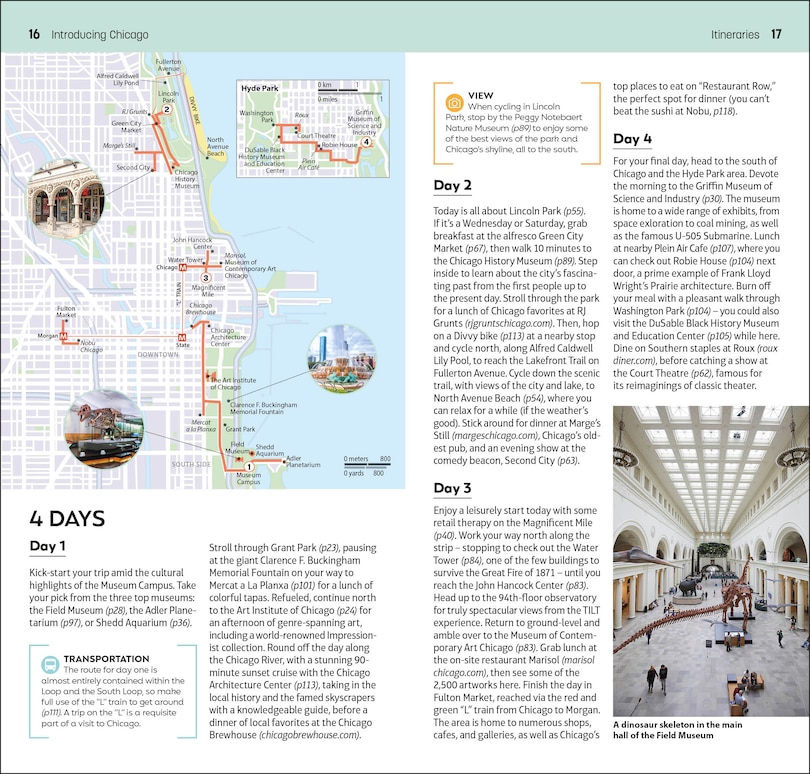
Task: Click the camera icon in the VIEW box
Action: 455,104
